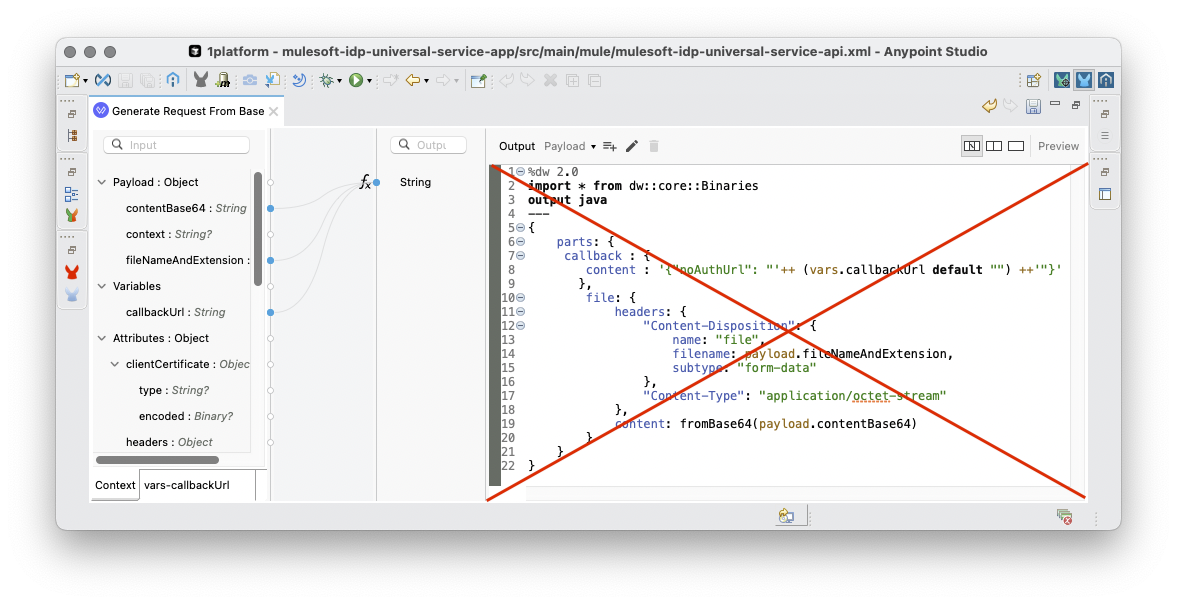Run the Mule application with the green play icon

(x=356, y=80)
